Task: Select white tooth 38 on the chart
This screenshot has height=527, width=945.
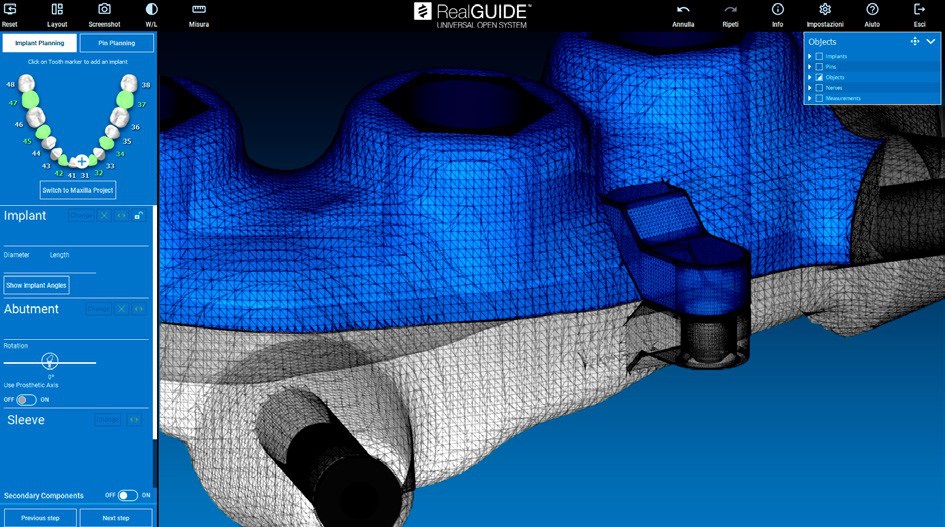Action: click(x=129, y=83)
